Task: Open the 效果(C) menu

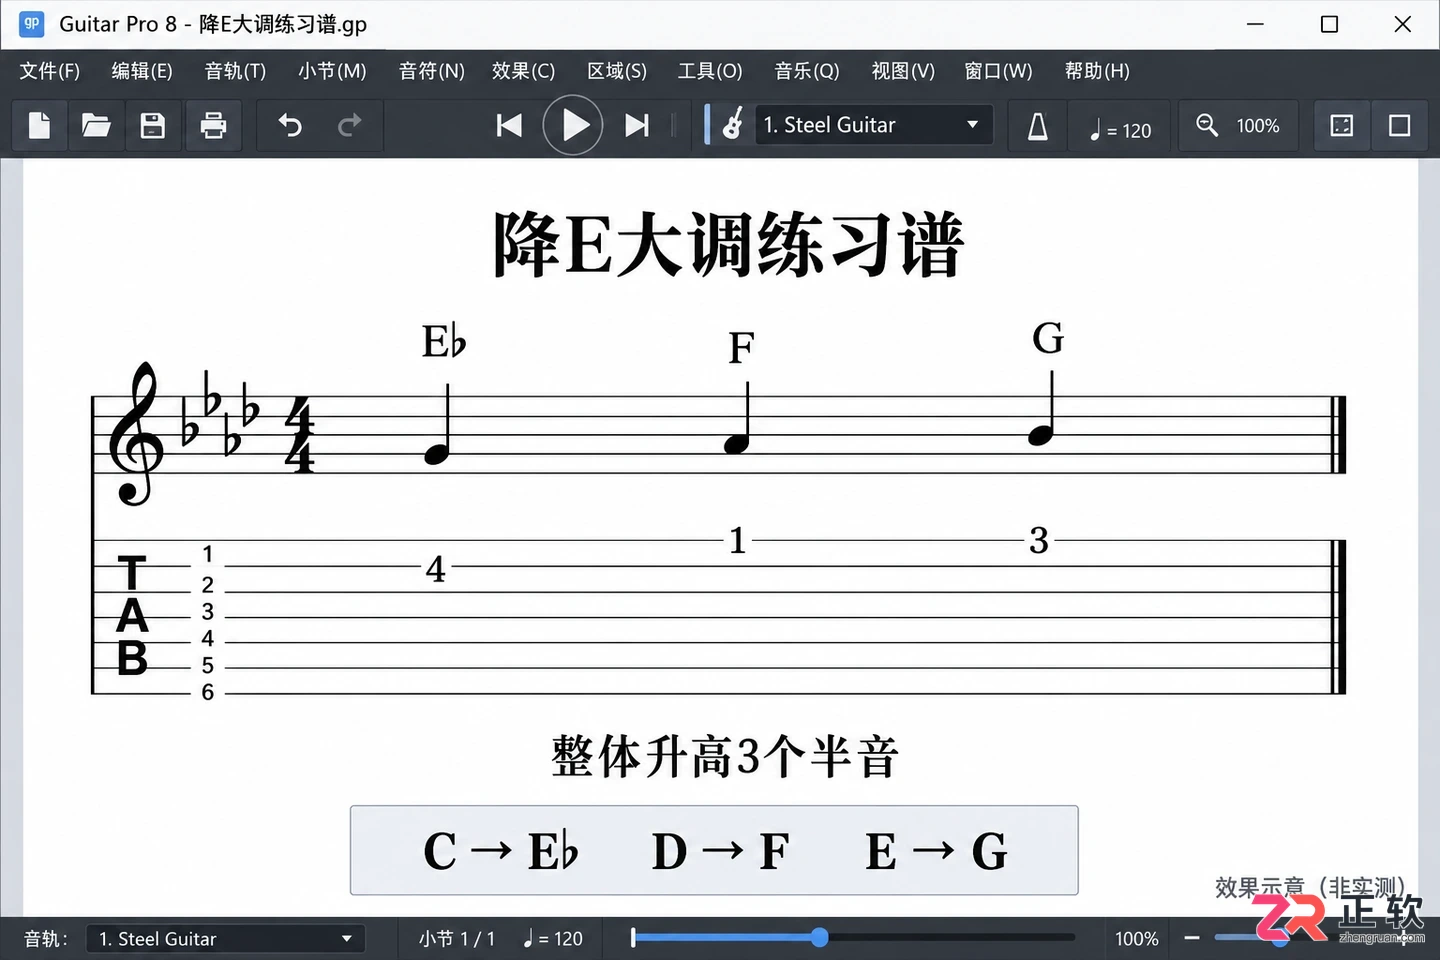Action: point(523,71)
